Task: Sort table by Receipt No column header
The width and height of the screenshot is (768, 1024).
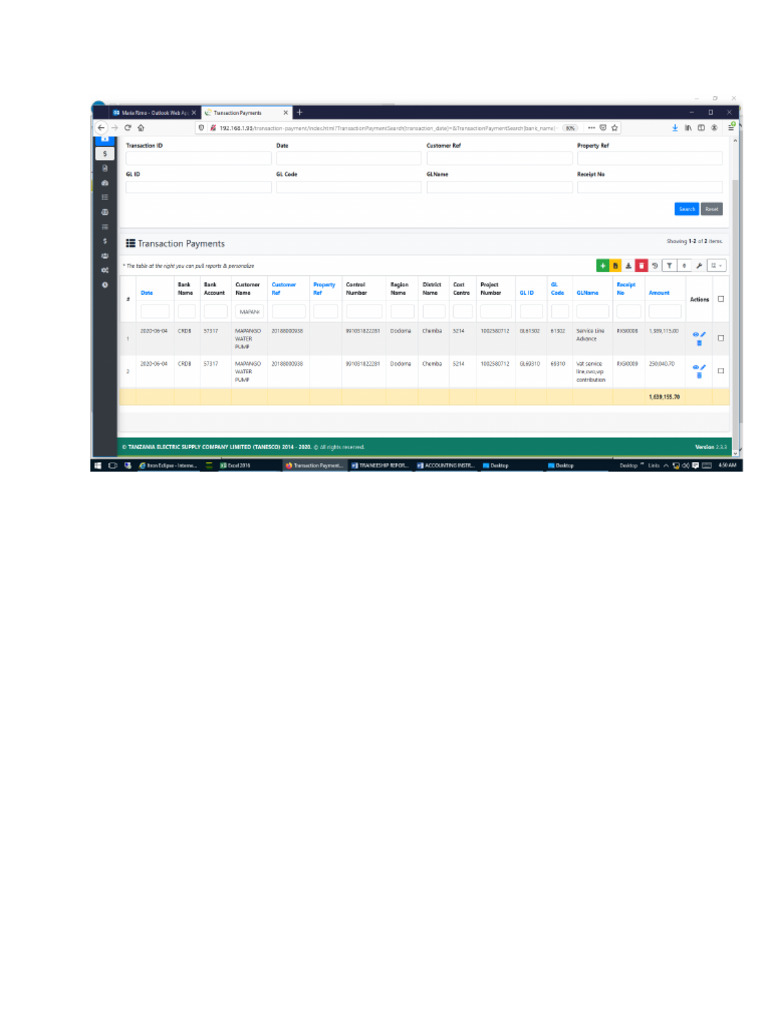Action: click(x=626, y=289)
